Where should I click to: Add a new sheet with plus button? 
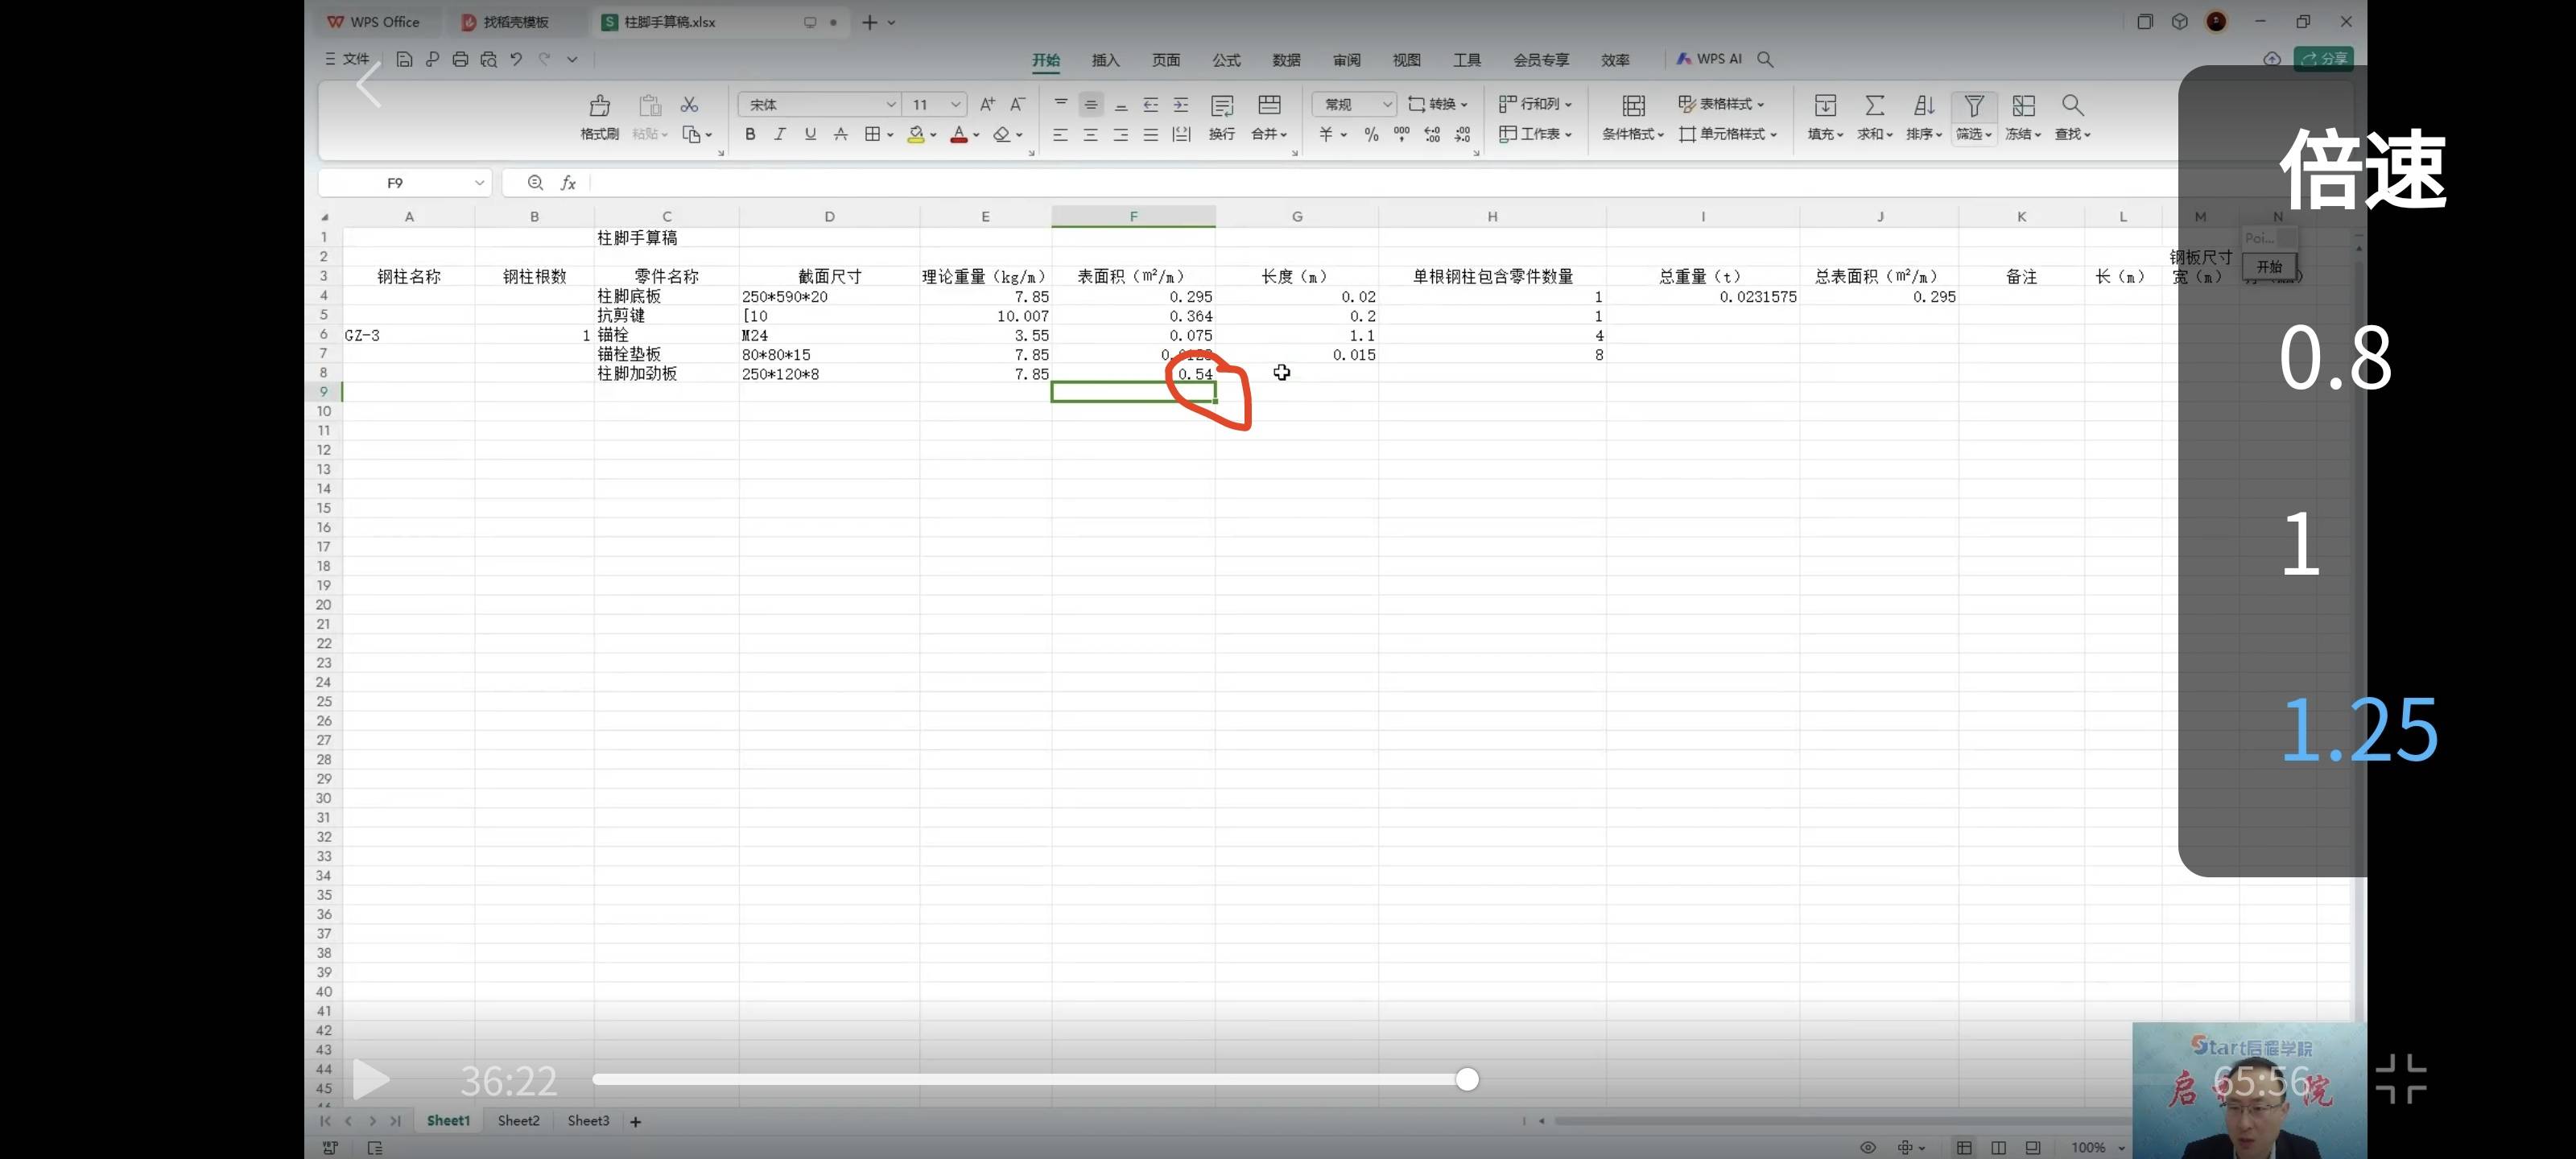[635, 1122]
